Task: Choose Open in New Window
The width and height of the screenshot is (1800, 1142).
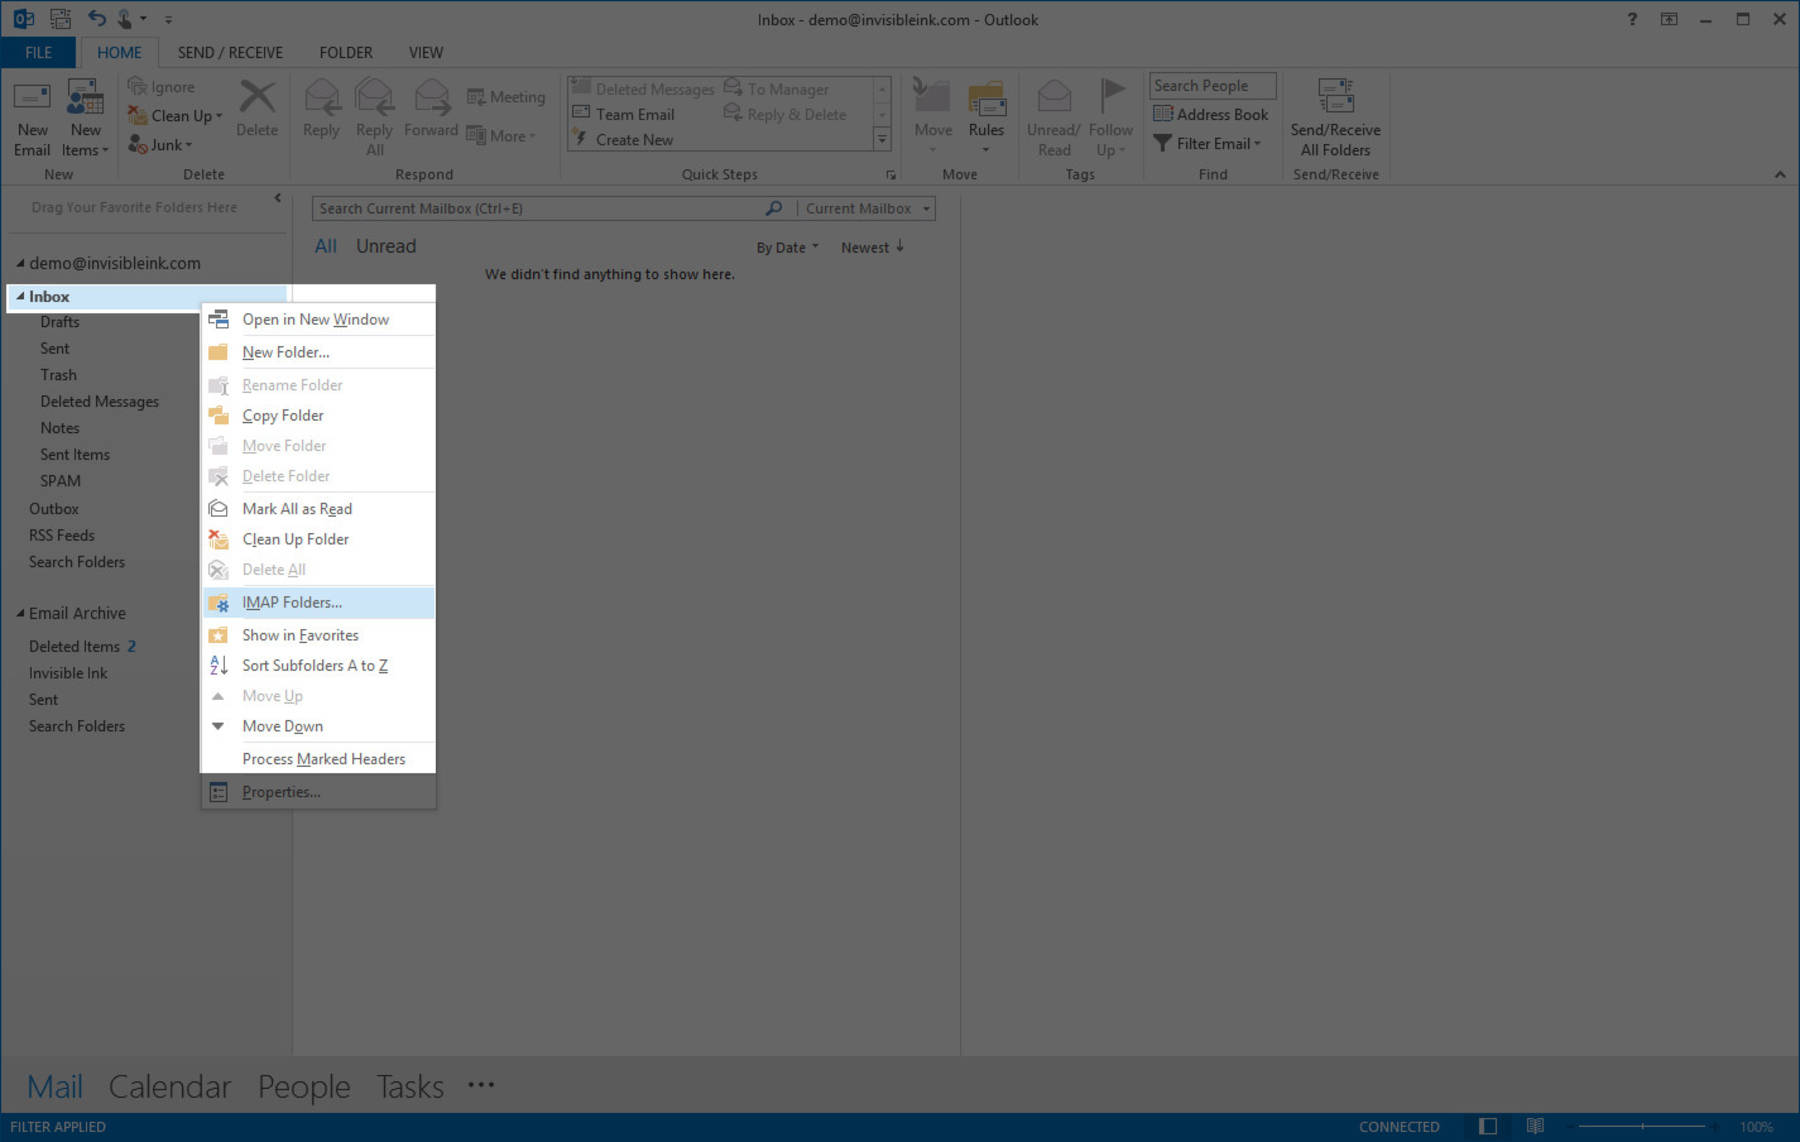Action: (x=319, y=319)
